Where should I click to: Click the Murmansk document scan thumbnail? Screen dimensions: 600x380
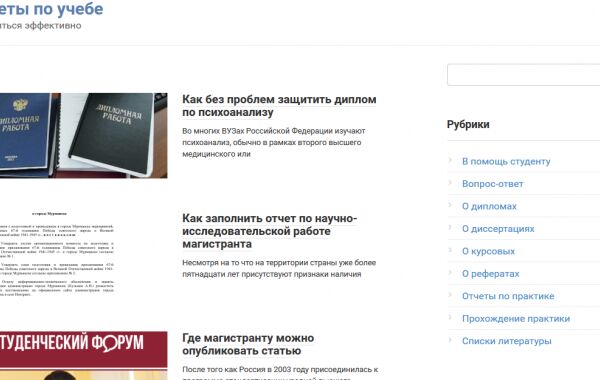[57, 254]
